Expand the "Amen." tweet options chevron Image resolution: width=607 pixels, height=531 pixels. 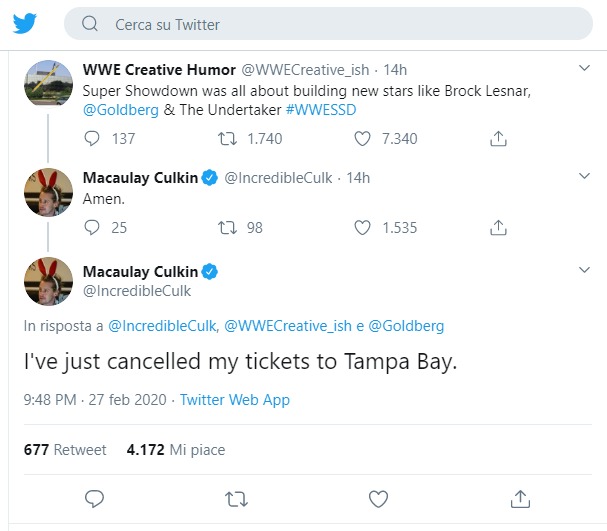[585, 176]
